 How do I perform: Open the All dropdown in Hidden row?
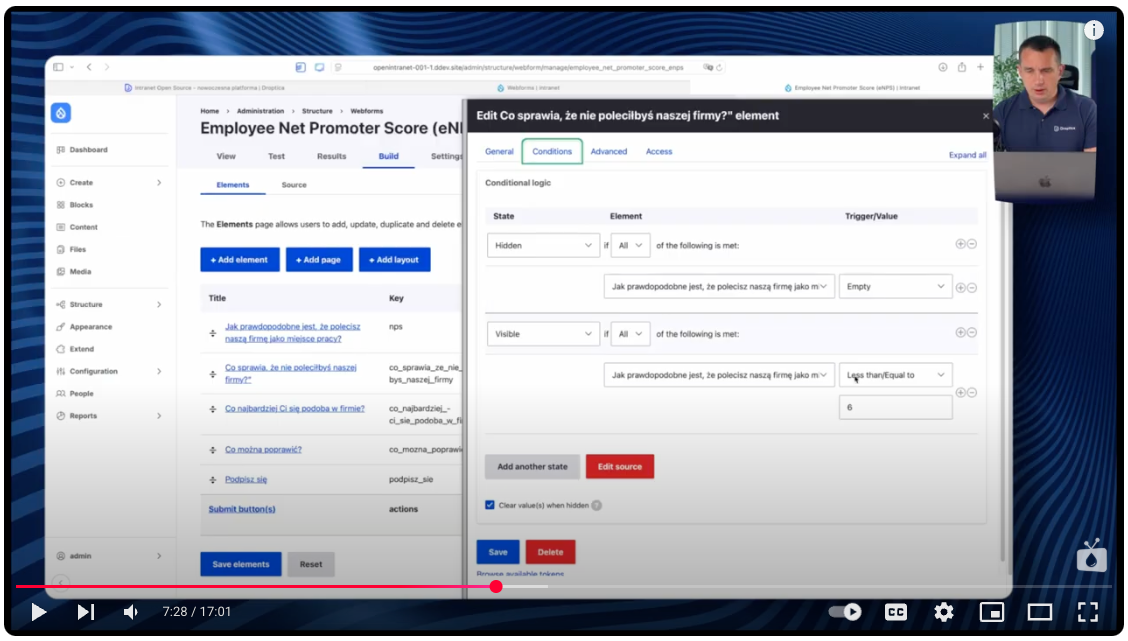[630, 245]
